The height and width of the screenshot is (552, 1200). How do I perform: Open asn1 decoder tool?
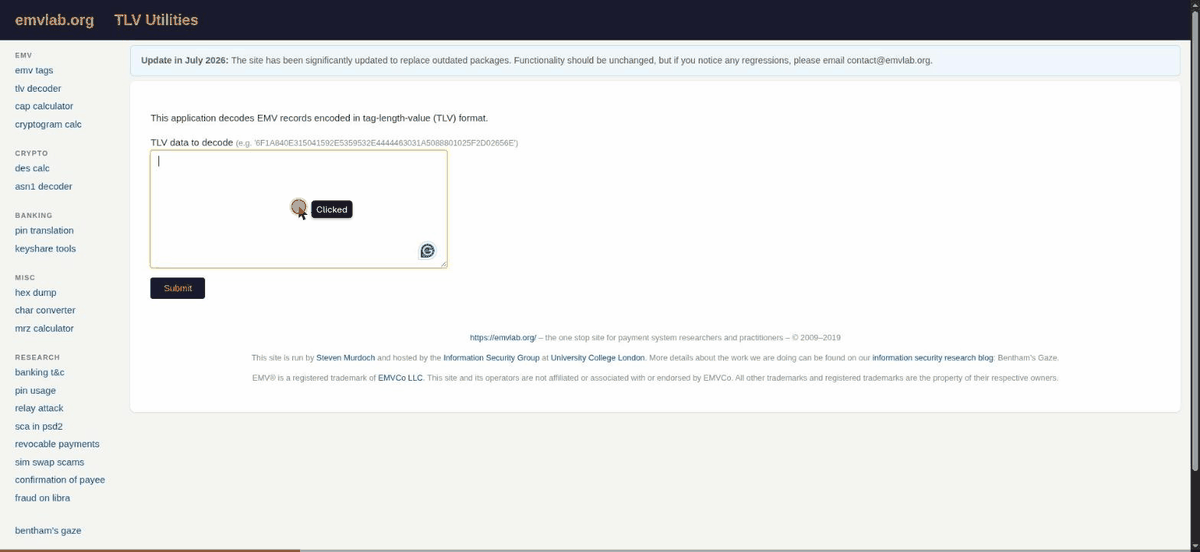coord(44,187)
